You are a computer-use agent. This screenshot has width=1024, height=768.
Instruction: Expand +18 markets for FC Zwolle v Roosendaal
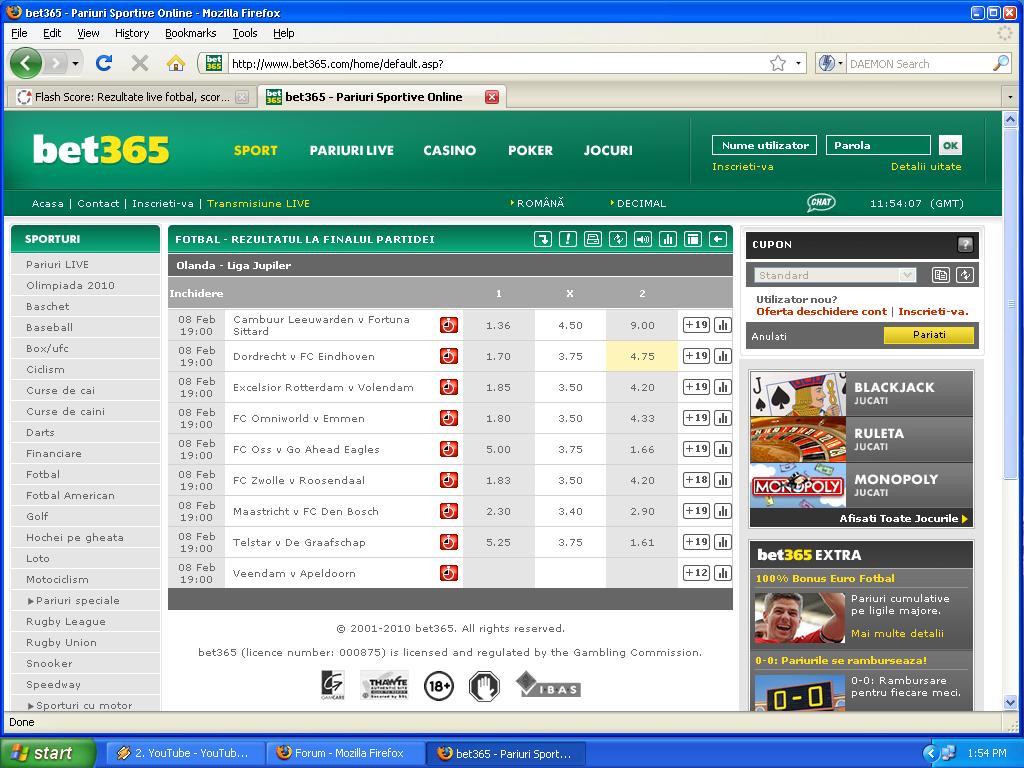click(x=696, y=480)
